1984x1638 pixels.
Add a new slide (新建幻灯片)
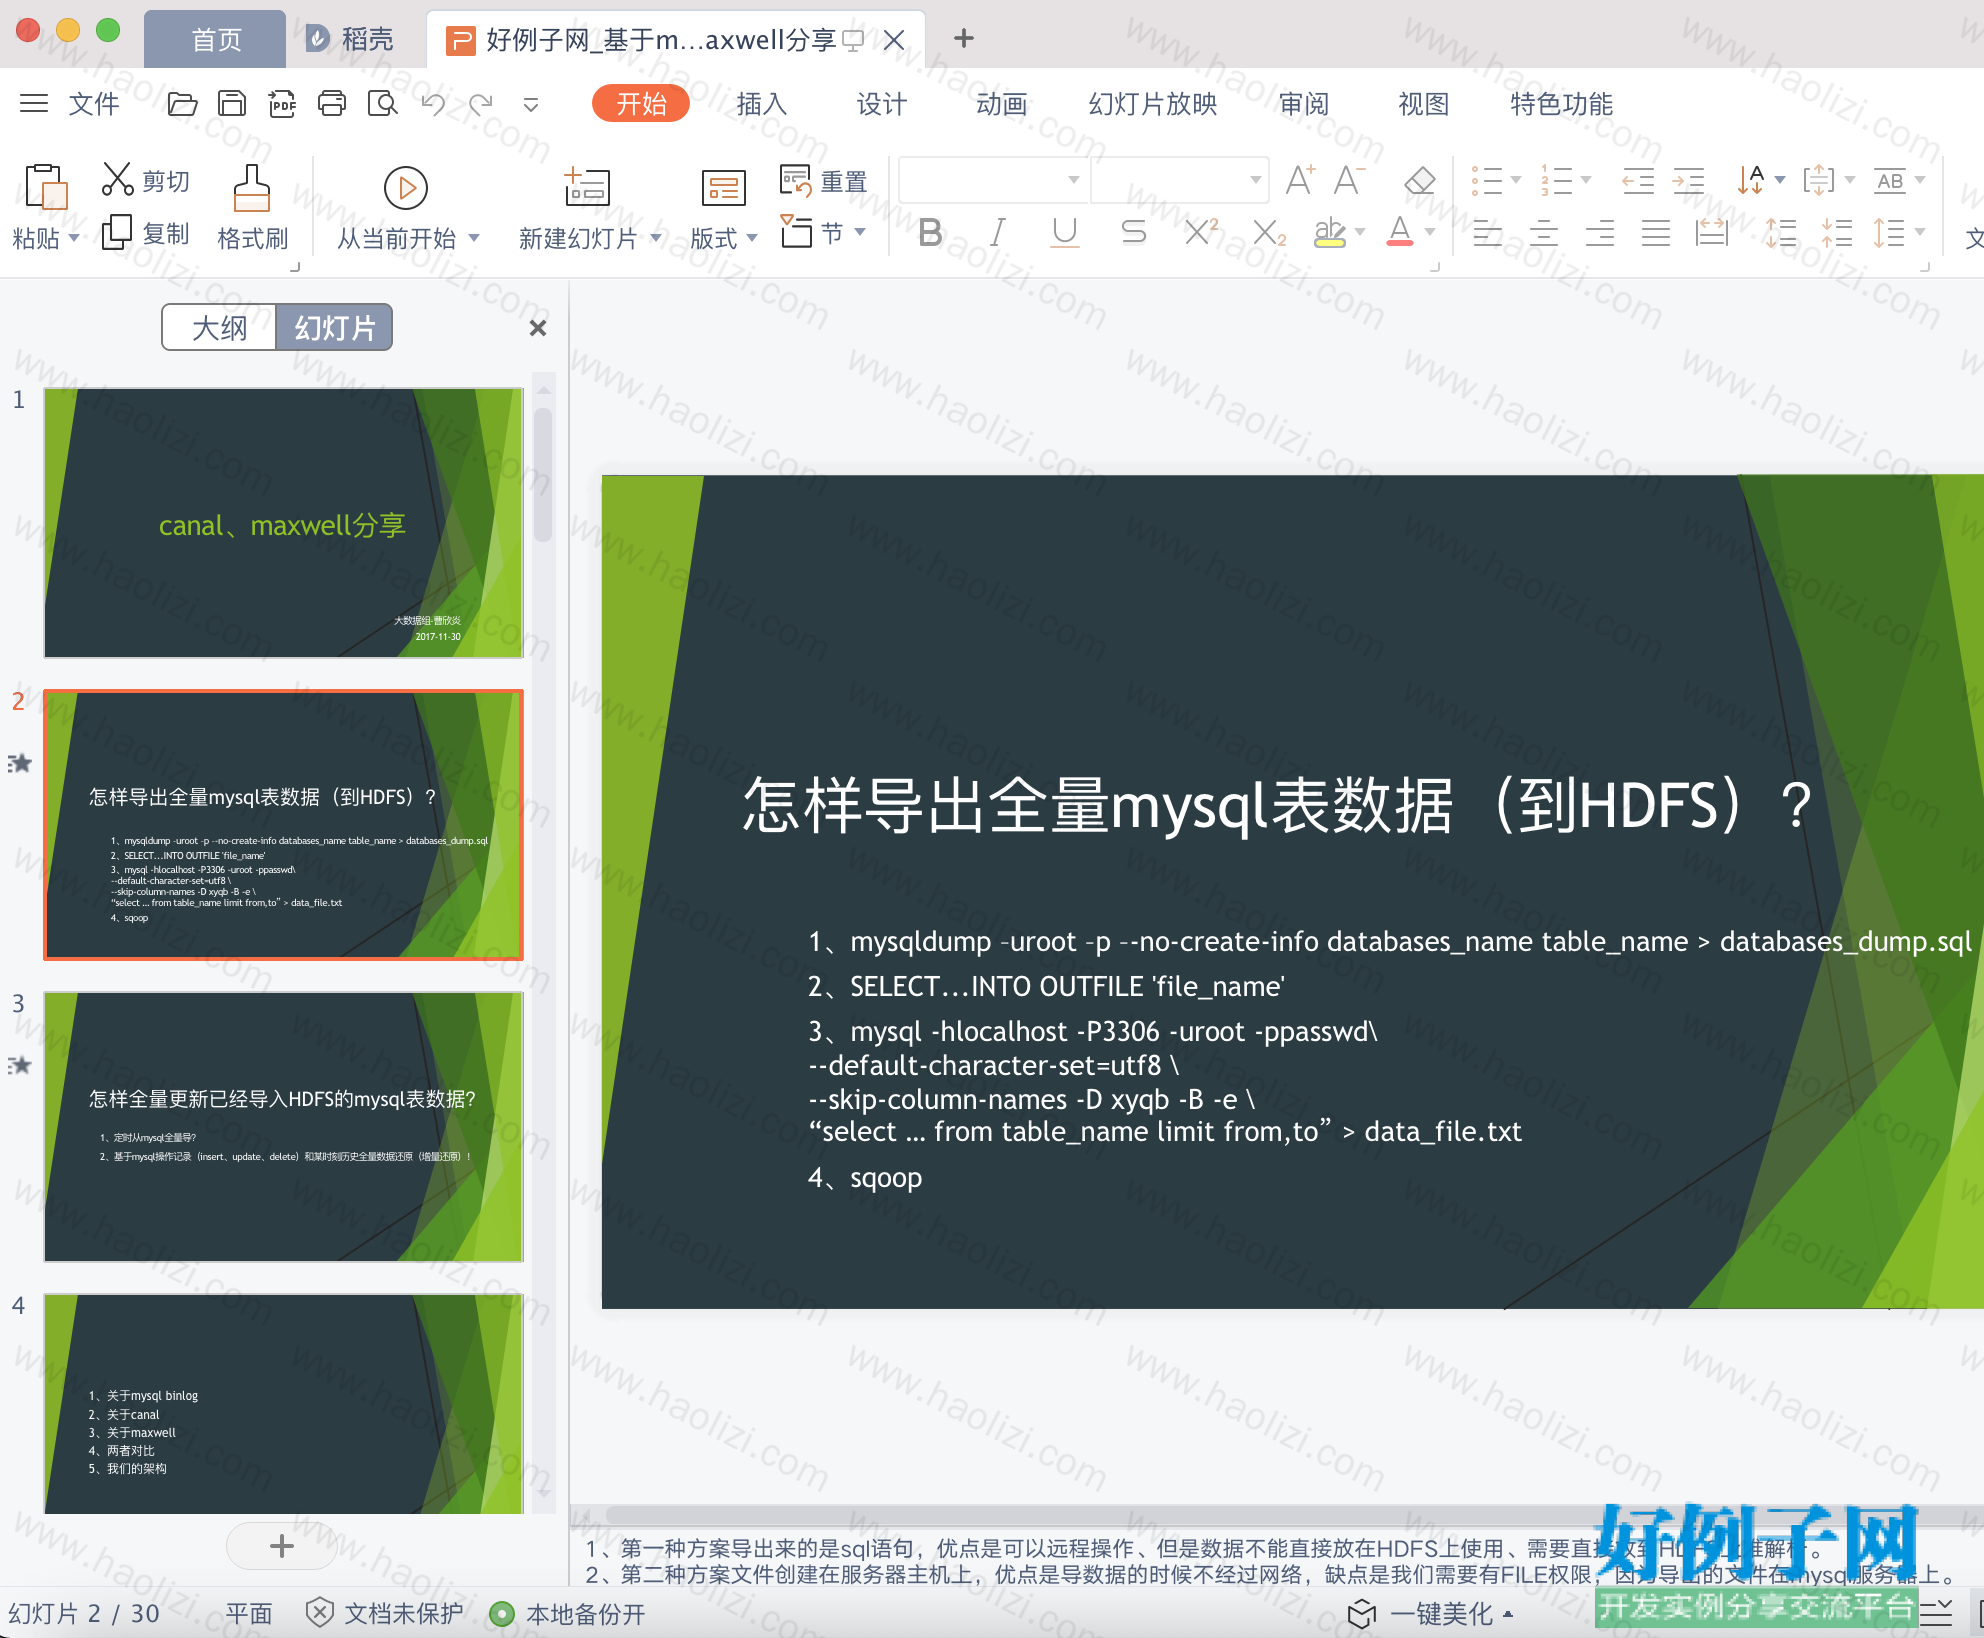tap(587, 188)
